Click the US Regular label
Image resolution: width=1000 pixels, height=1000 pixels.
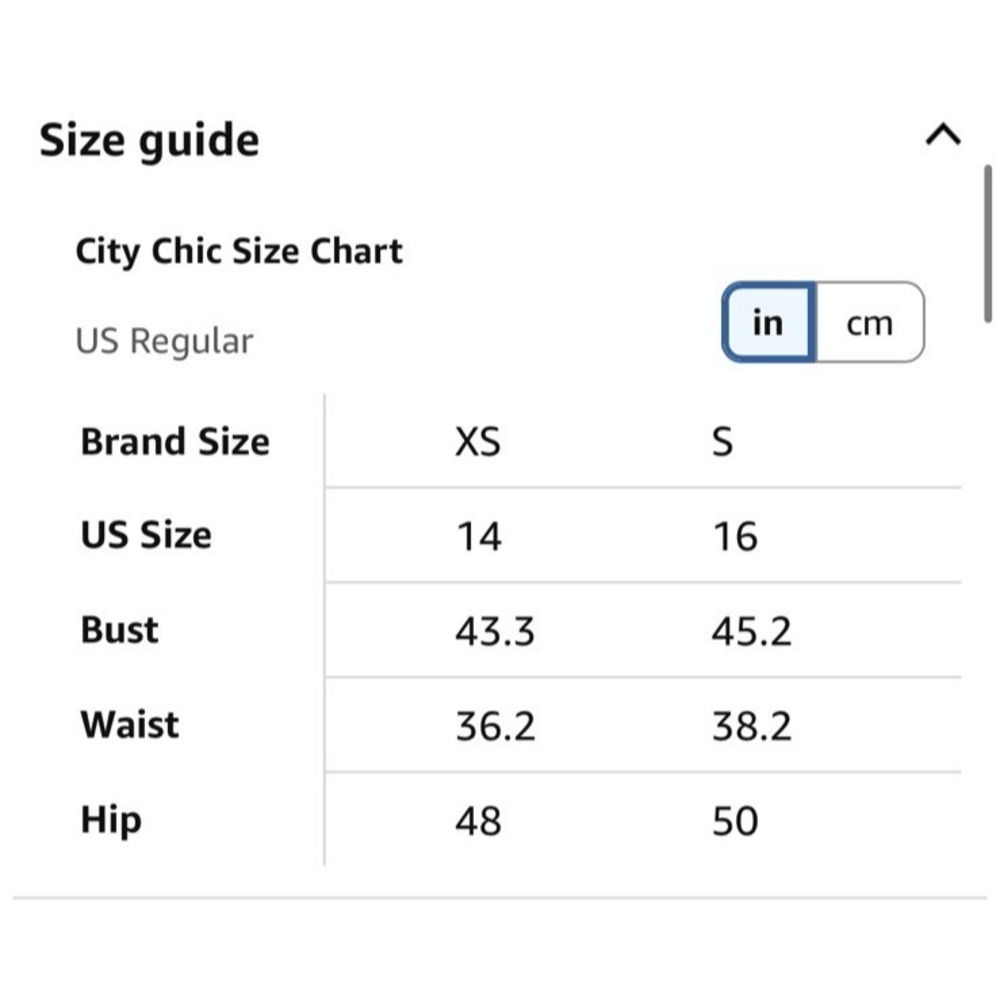pyautogui.click(x=165, y=341)
